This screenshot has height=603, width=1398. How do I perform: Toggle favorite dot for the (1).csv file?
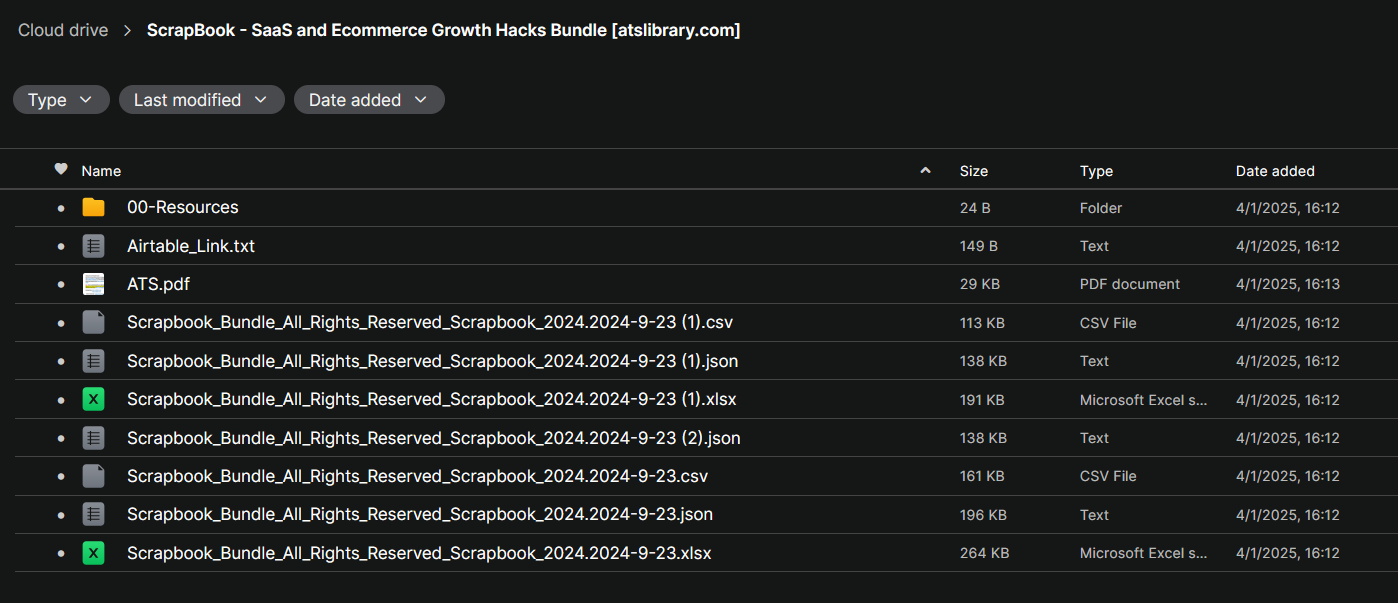(61, 323)
